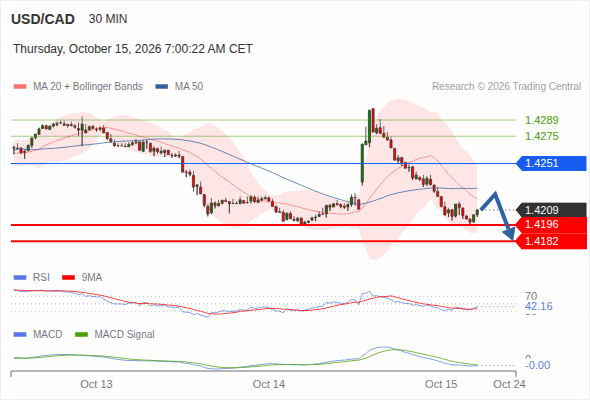Image resolution: width=590 pixels, height=400 pixels.
Task: Click the MACD legend color swatch
Action: pyautogui.click(x=20, y=335)
